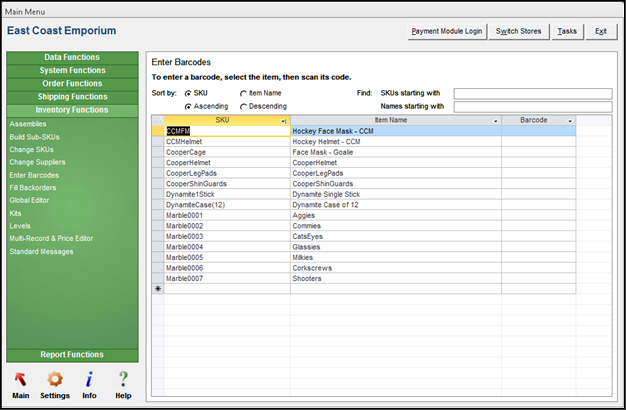The width and height of the screenshot is (626, 410).
Task: Expand System Functions section
Action: (72, 71)
